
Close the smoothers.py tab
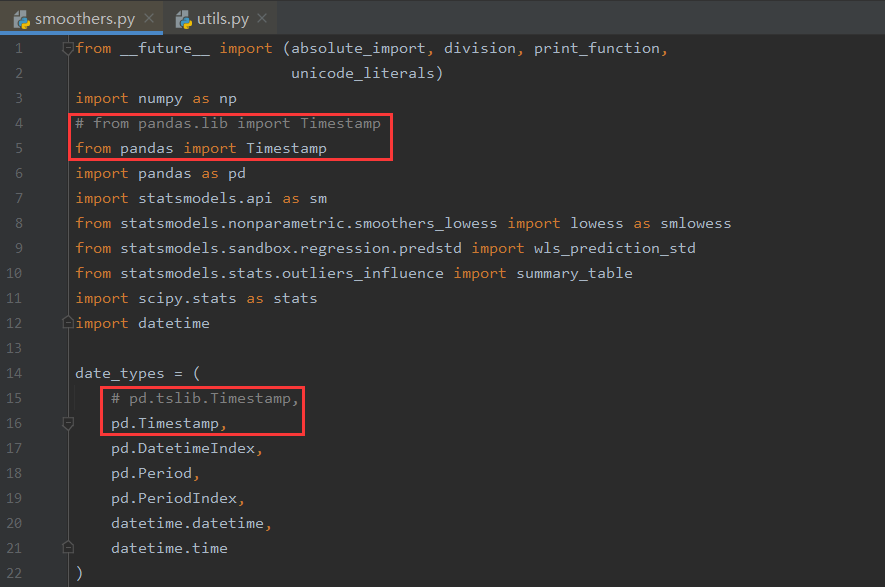pos(149,18)
